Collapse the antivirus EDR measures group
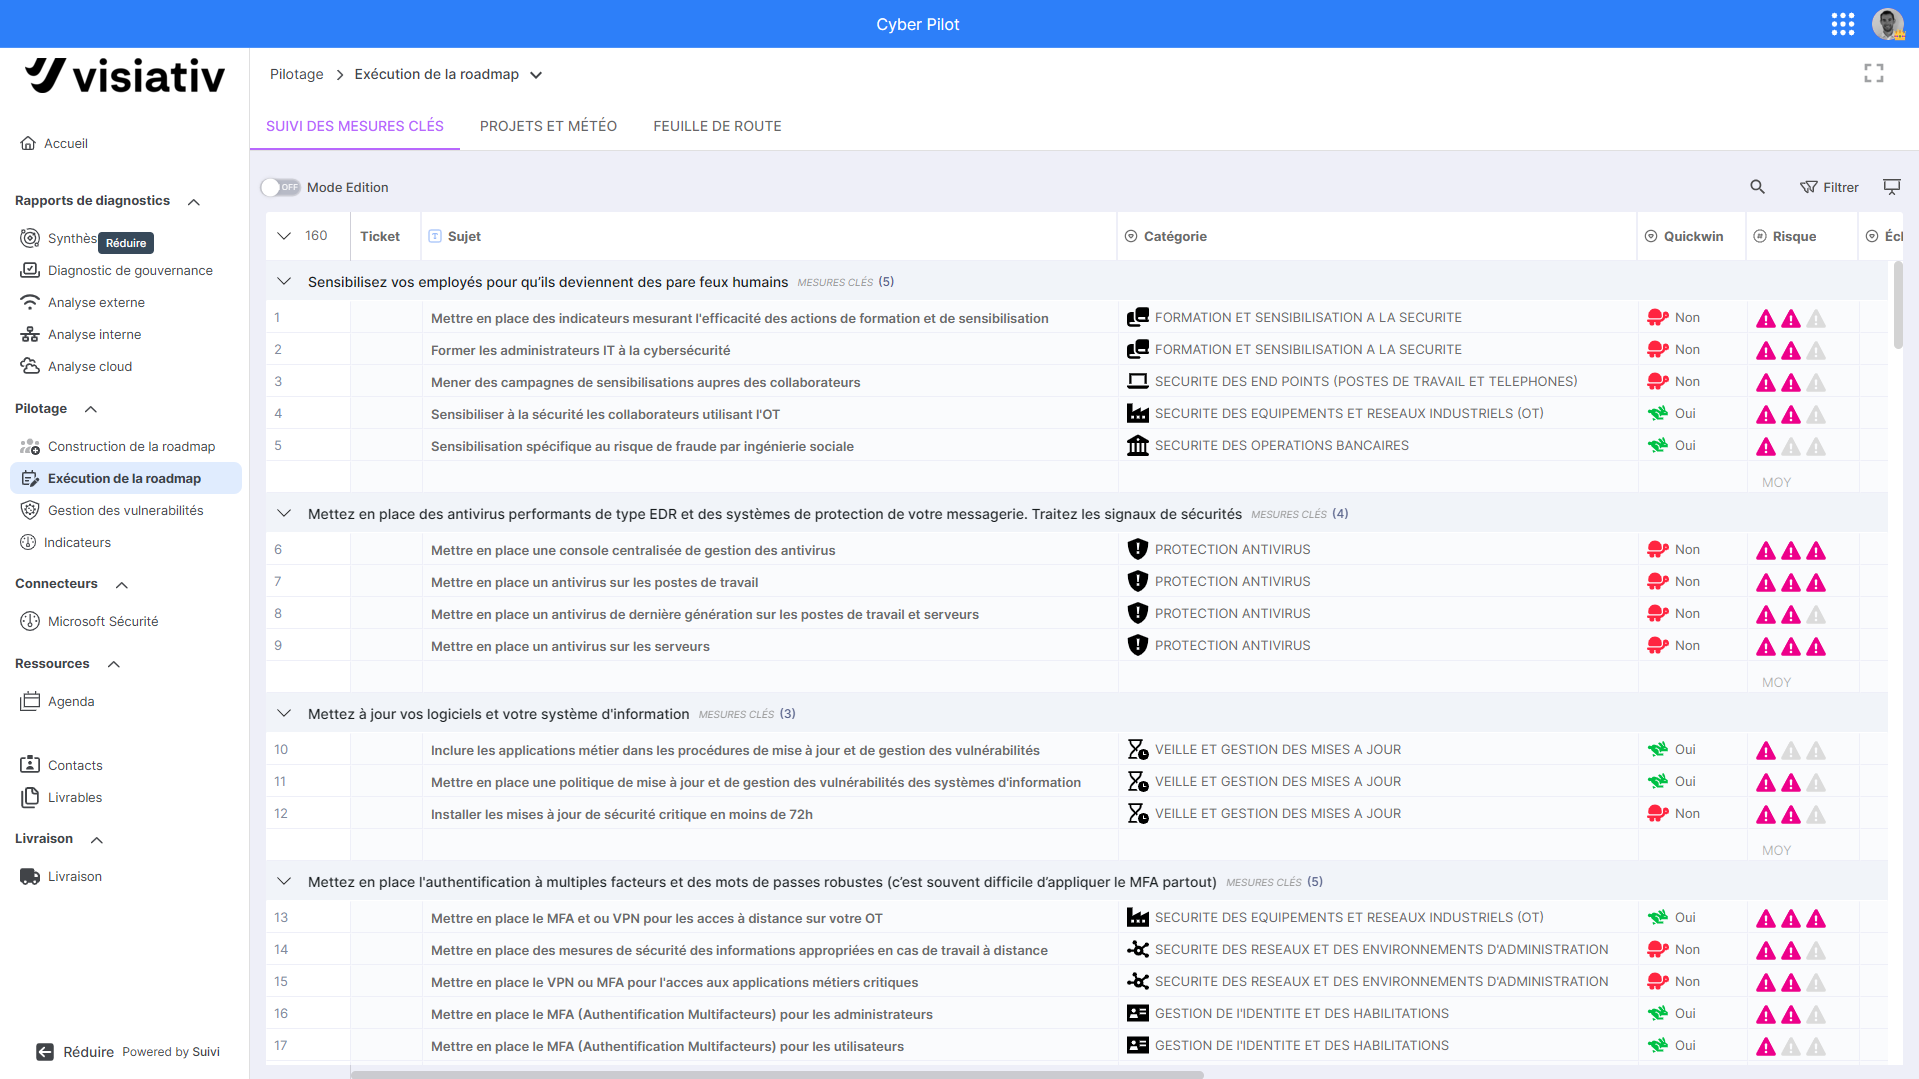The height and width of the screenshot is (1079, 1919). [284, 514]
